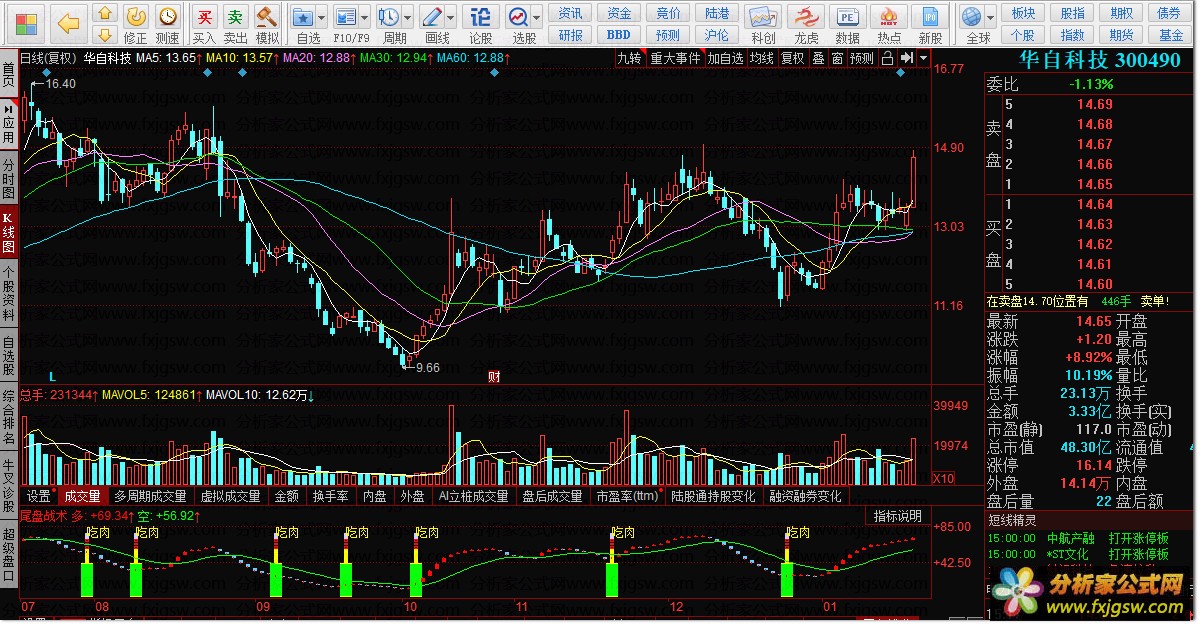Open the 龙虎 dragon icon
This screenshot has width=1200, height=624.
(806, 24)
